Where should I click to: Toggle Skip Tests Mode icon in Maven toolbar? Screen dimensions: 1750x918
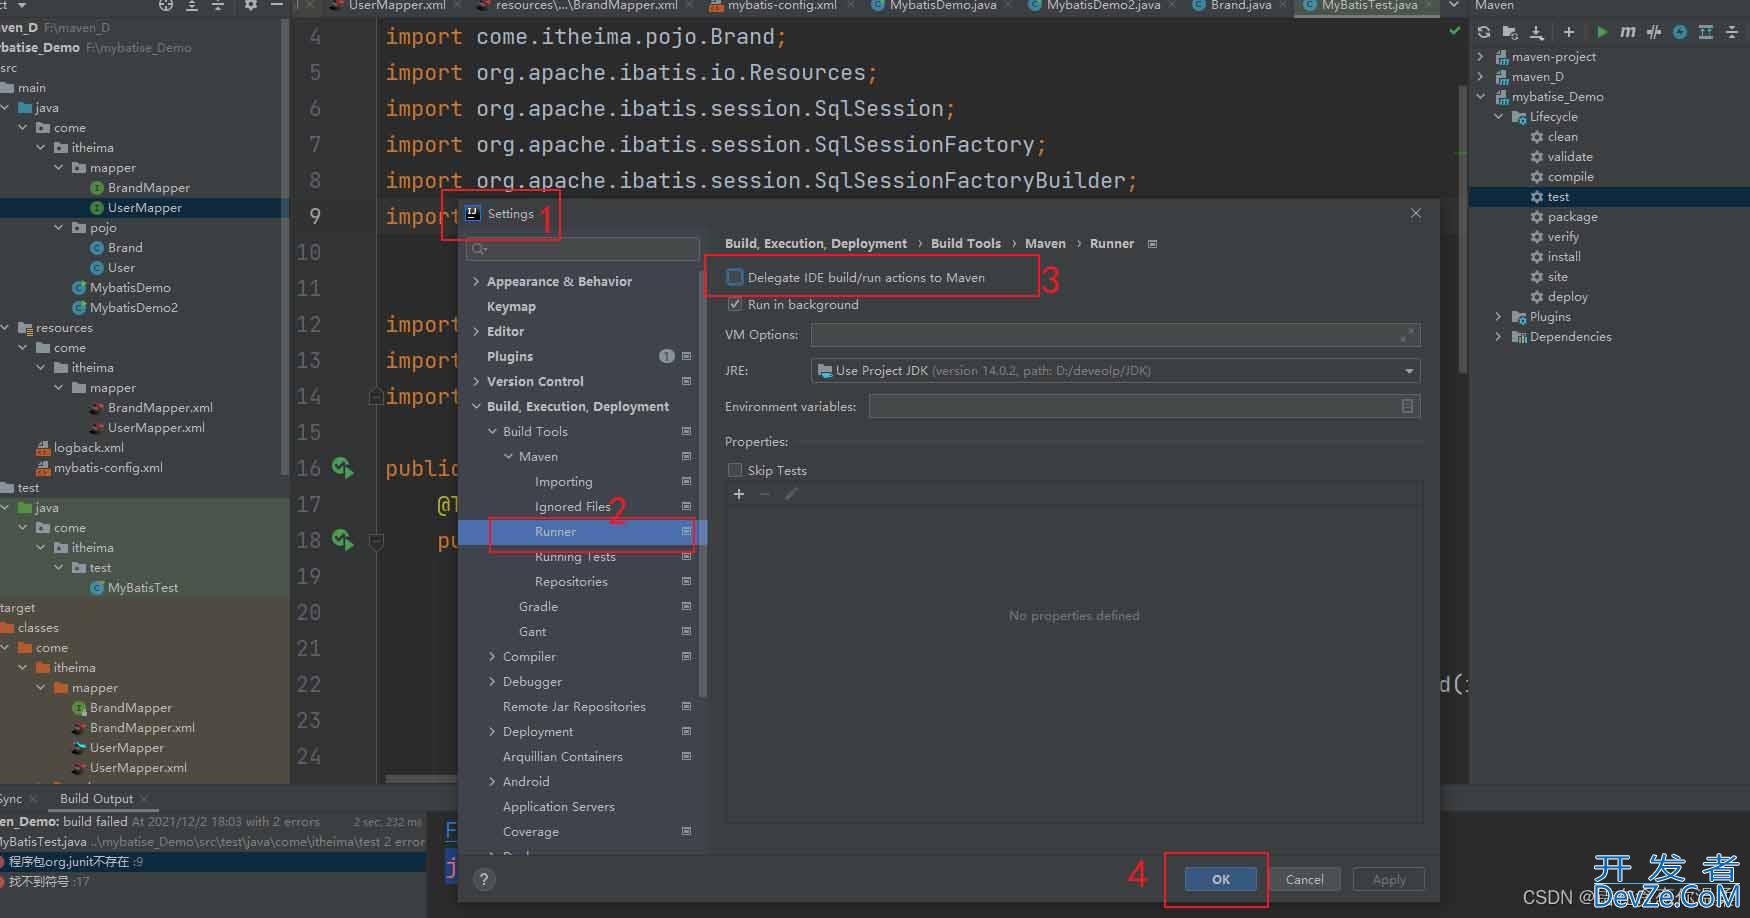[x=1680, y=32]
